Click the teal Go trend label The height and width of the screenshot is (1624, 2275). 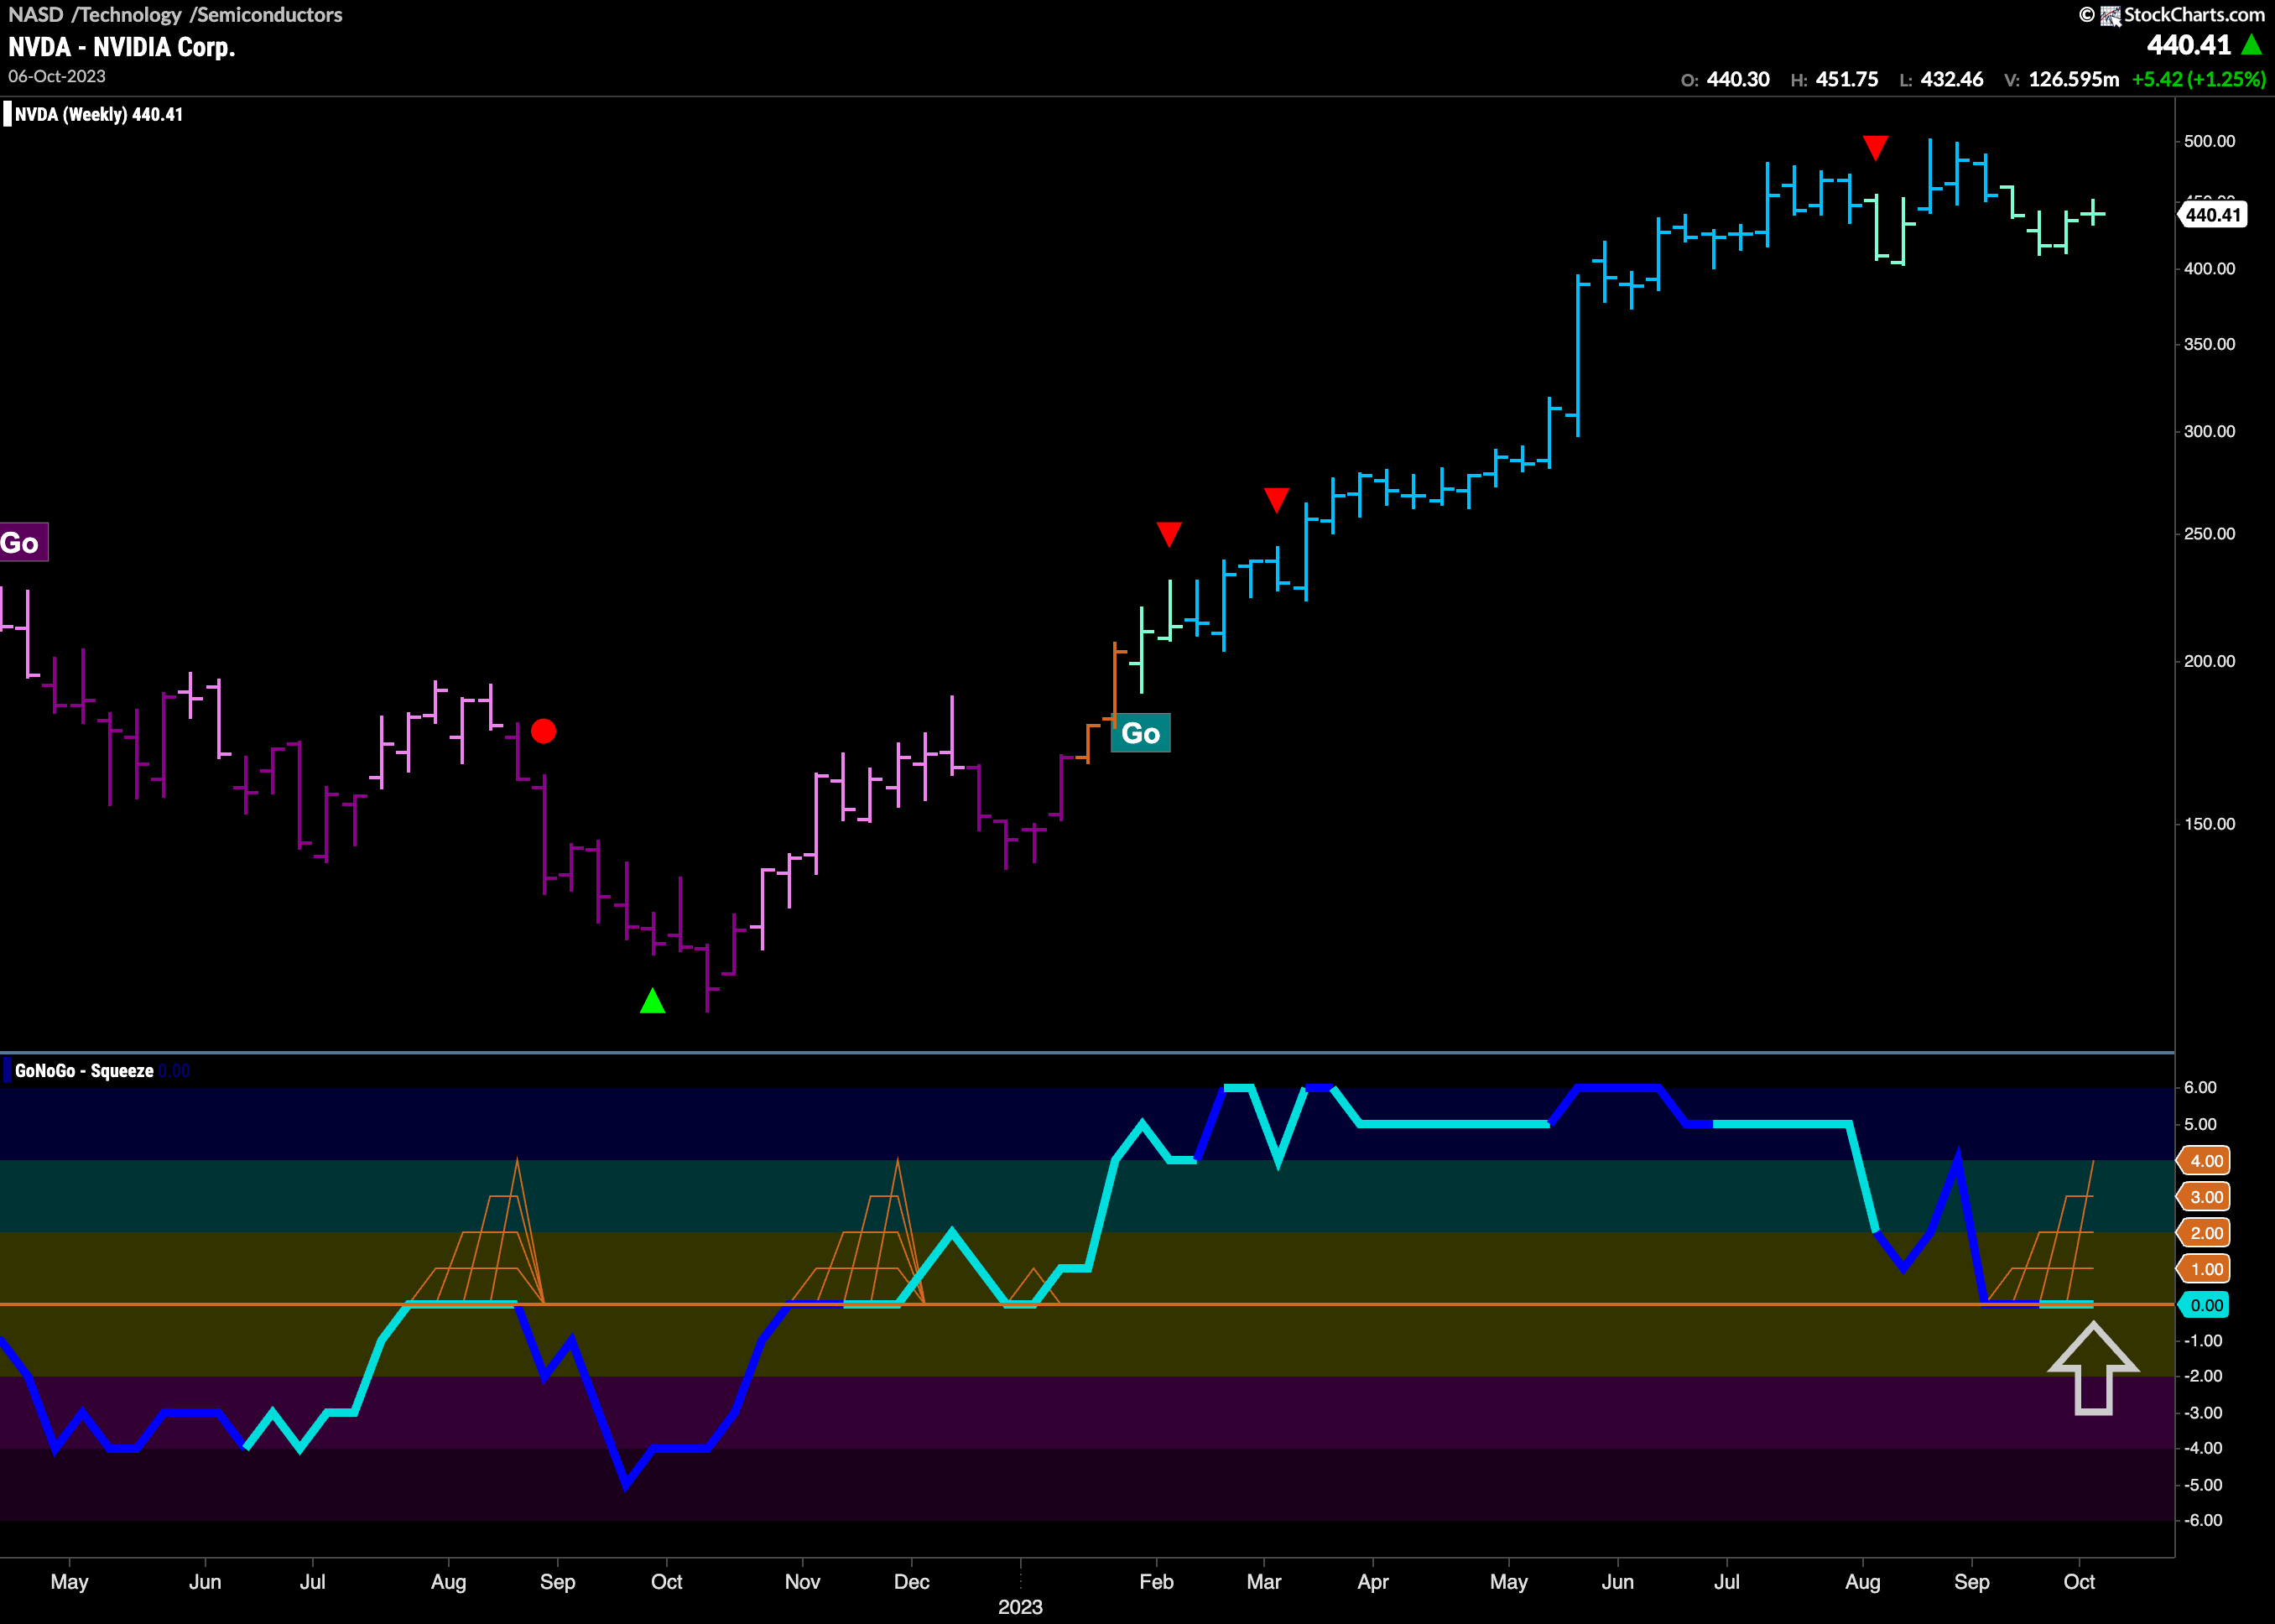(x=1140, y=733)
